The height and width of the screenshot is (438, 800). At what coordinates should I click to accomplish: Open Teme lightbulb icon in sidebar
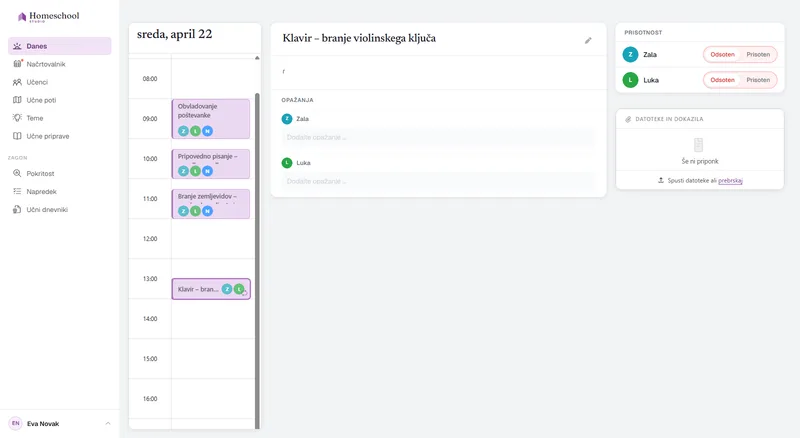17,118
